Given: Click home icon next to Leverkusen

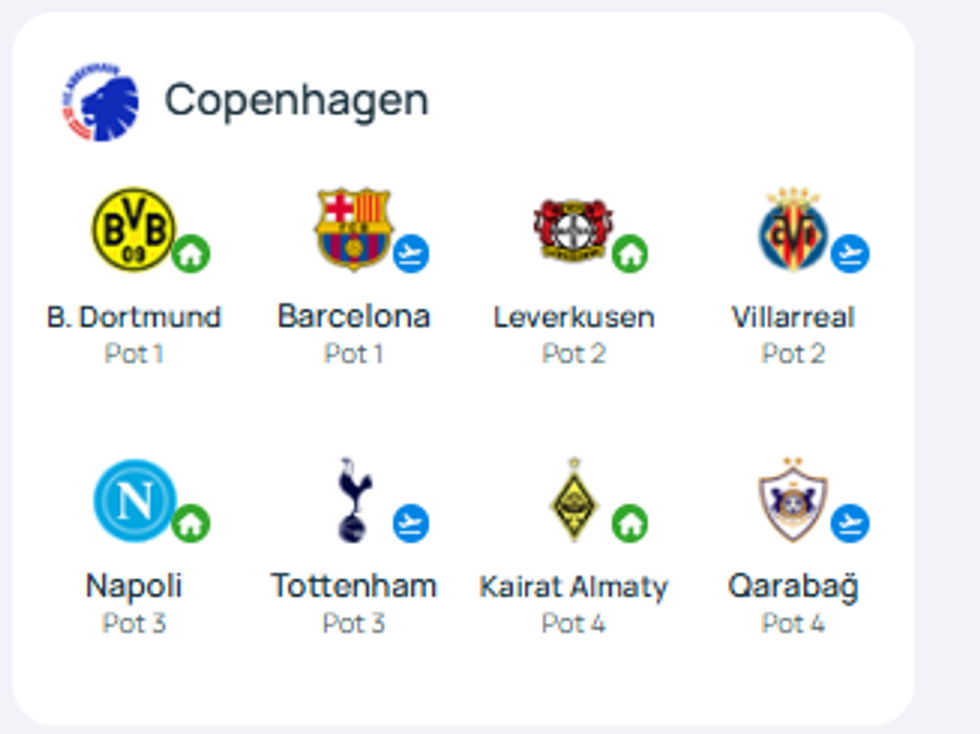Looking at the screenshot, I should pos(630,254).
